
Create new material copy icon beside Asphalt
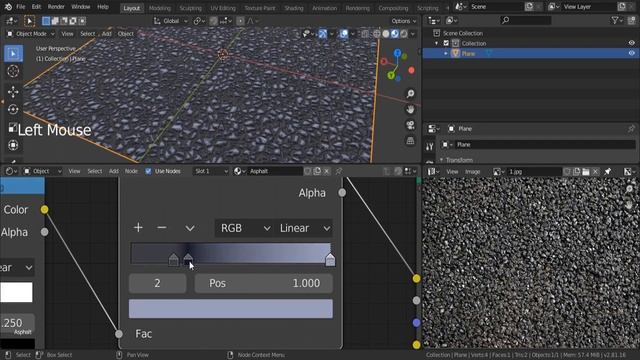click(x=317, y=171)
